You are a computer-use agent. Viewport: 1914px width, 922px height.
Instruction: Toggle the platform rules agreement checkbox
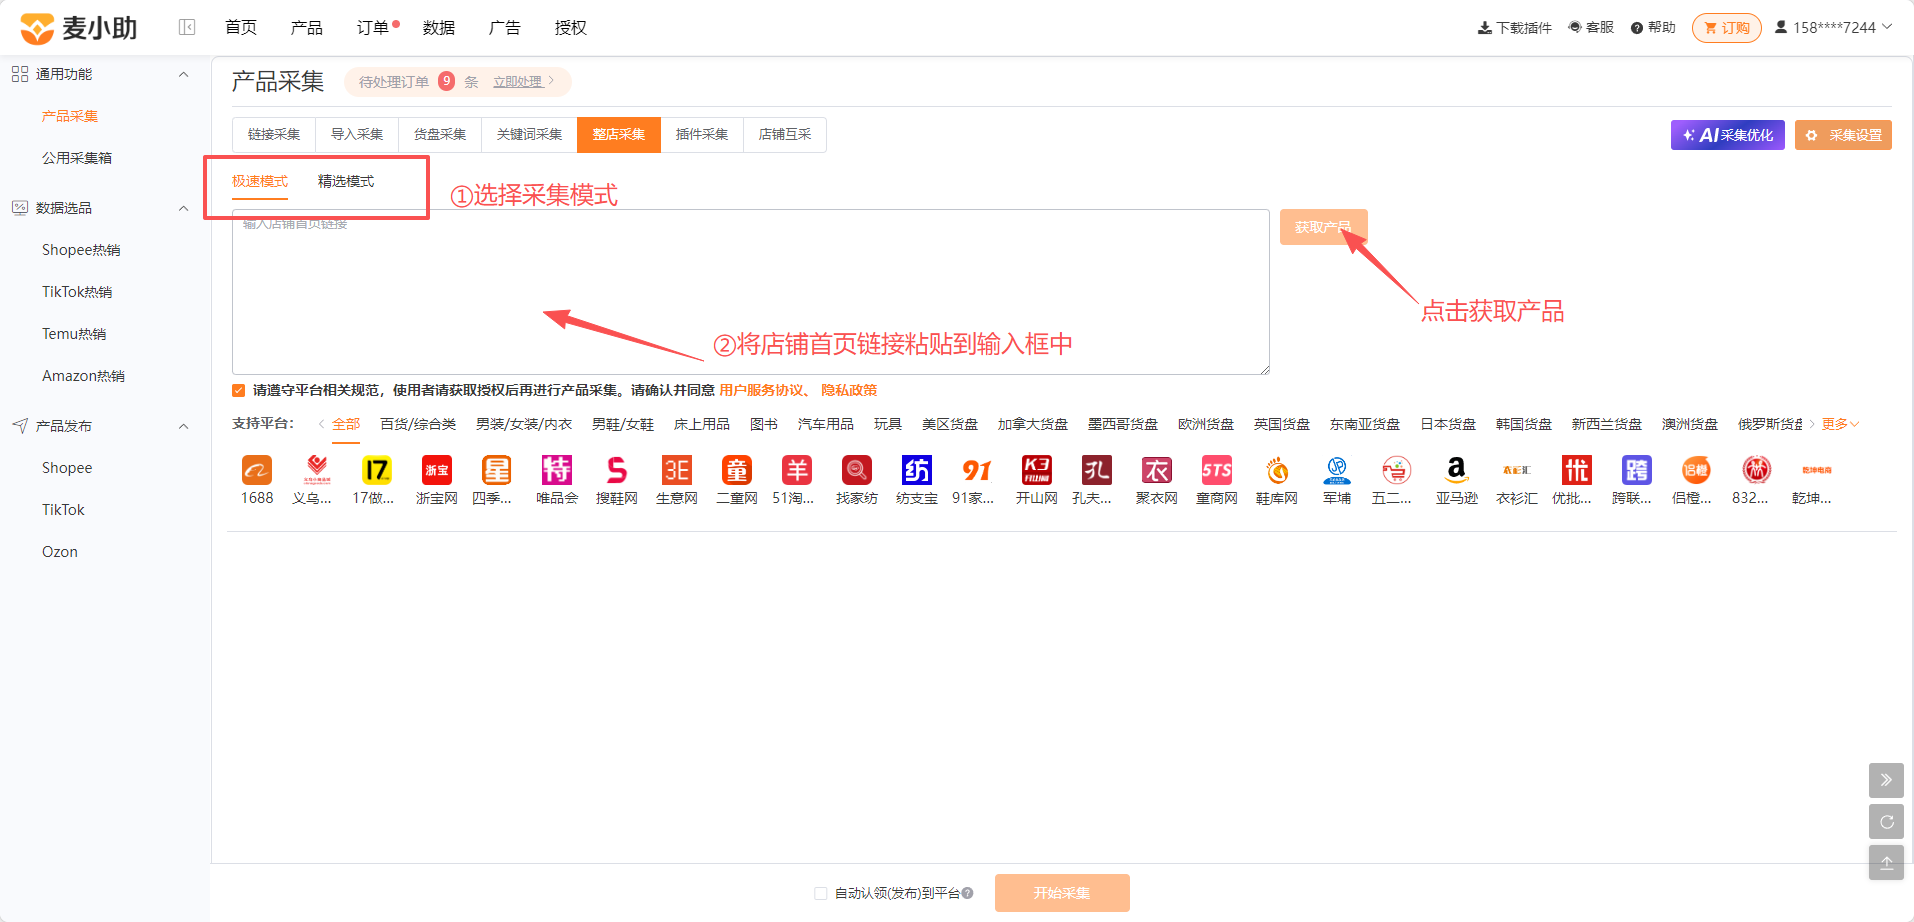[x=238, y=390]
